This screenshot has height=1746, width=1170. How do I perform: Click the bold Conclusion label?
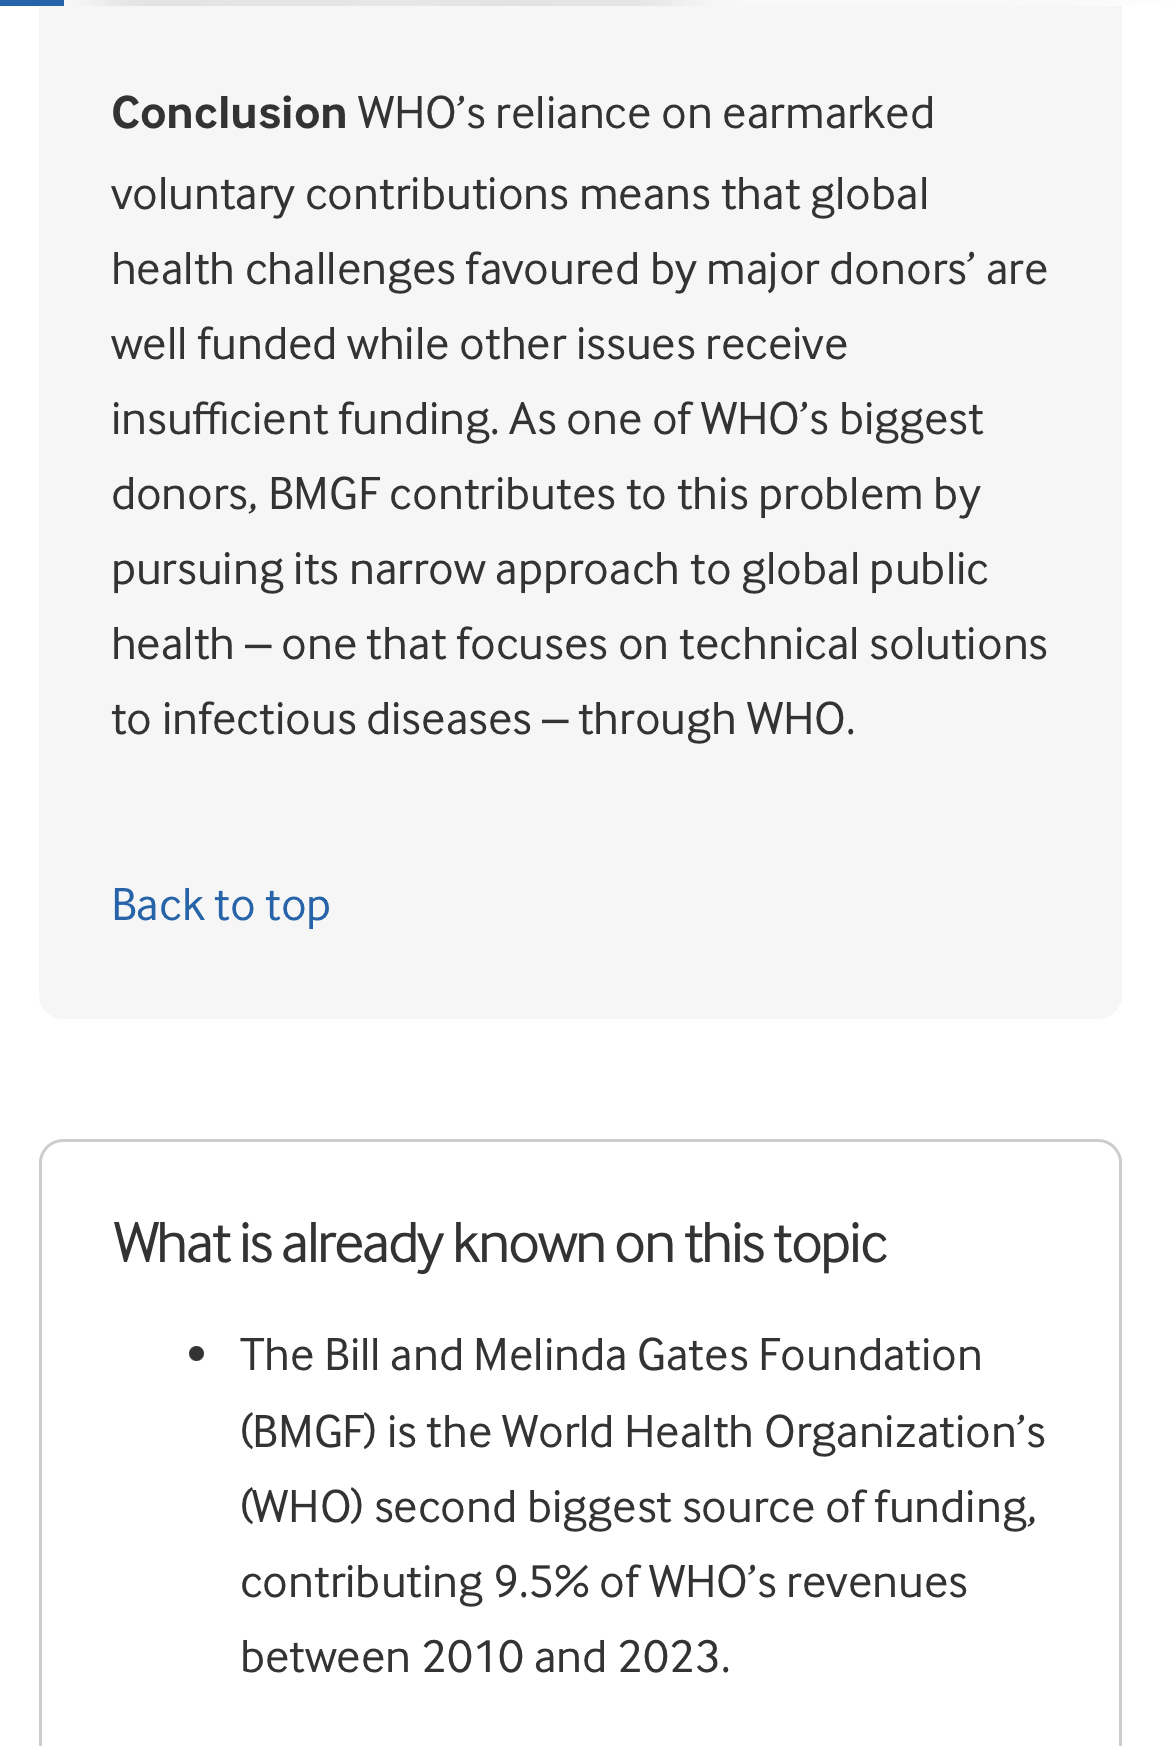(x=229, y=113)
